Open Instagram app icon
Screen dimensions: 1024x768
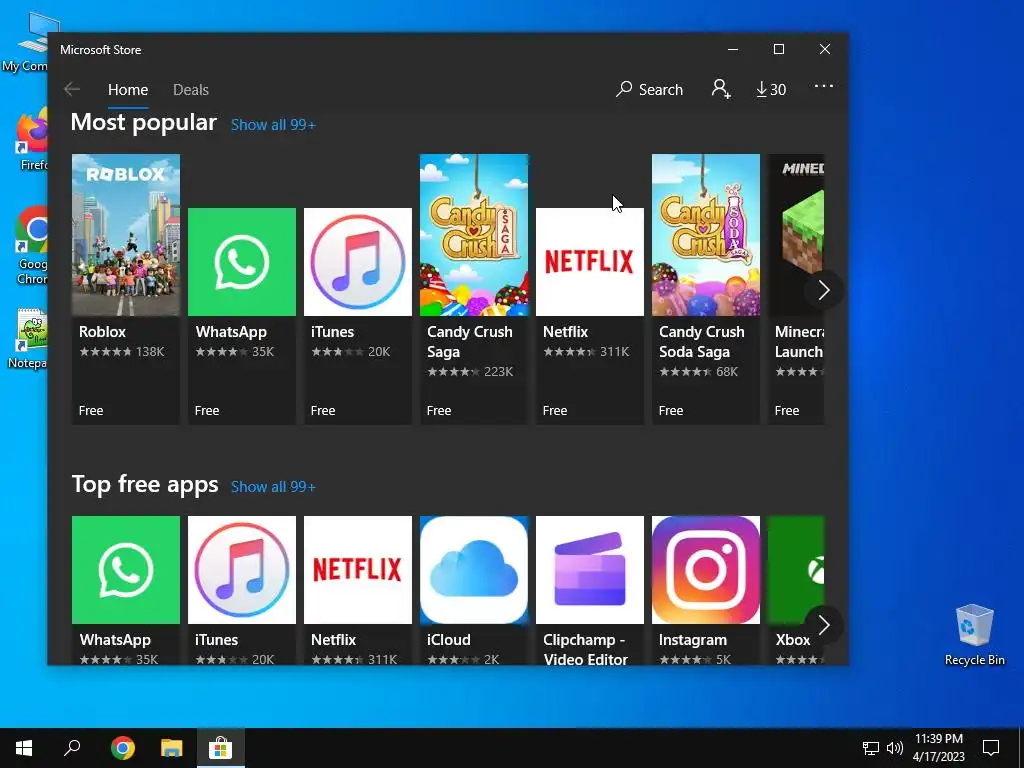click(x=705, y=569)
